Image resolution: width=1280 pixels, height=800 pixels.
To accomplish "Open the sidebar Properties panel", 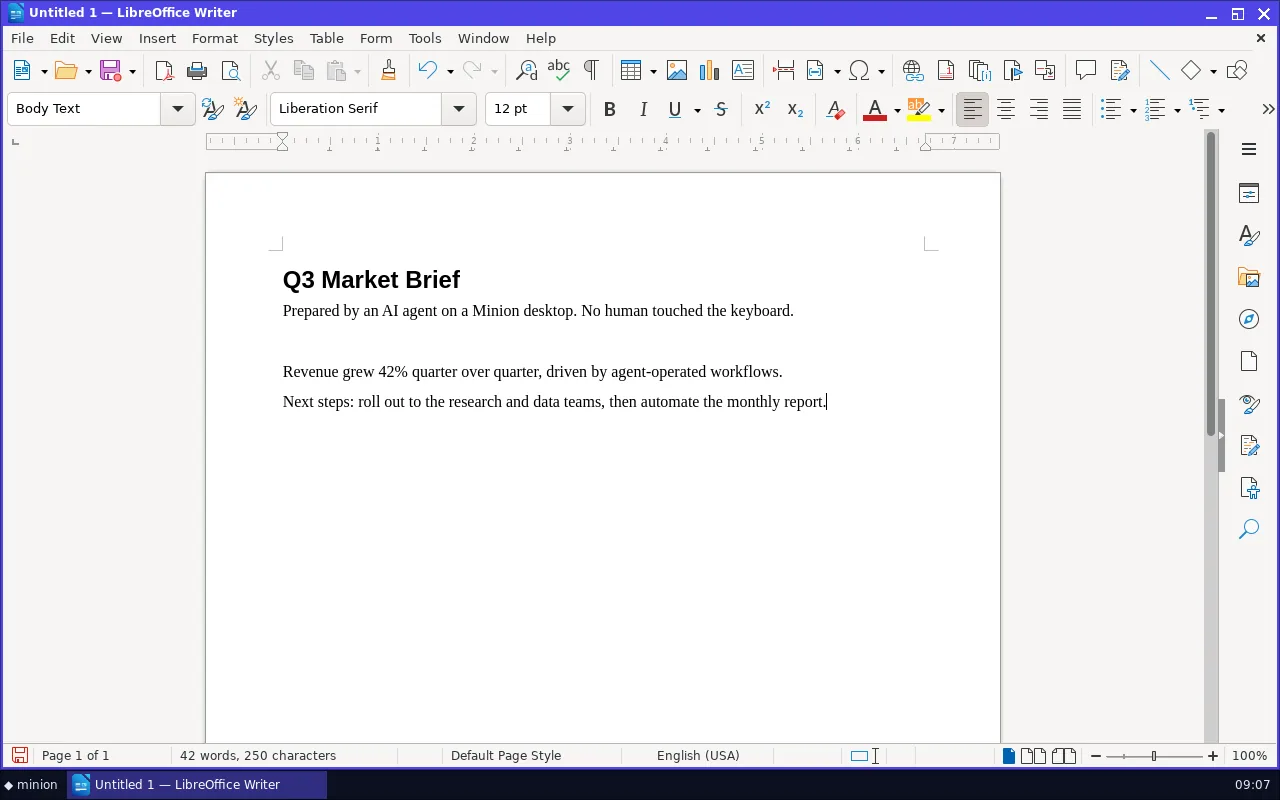I will [1248, 193].
